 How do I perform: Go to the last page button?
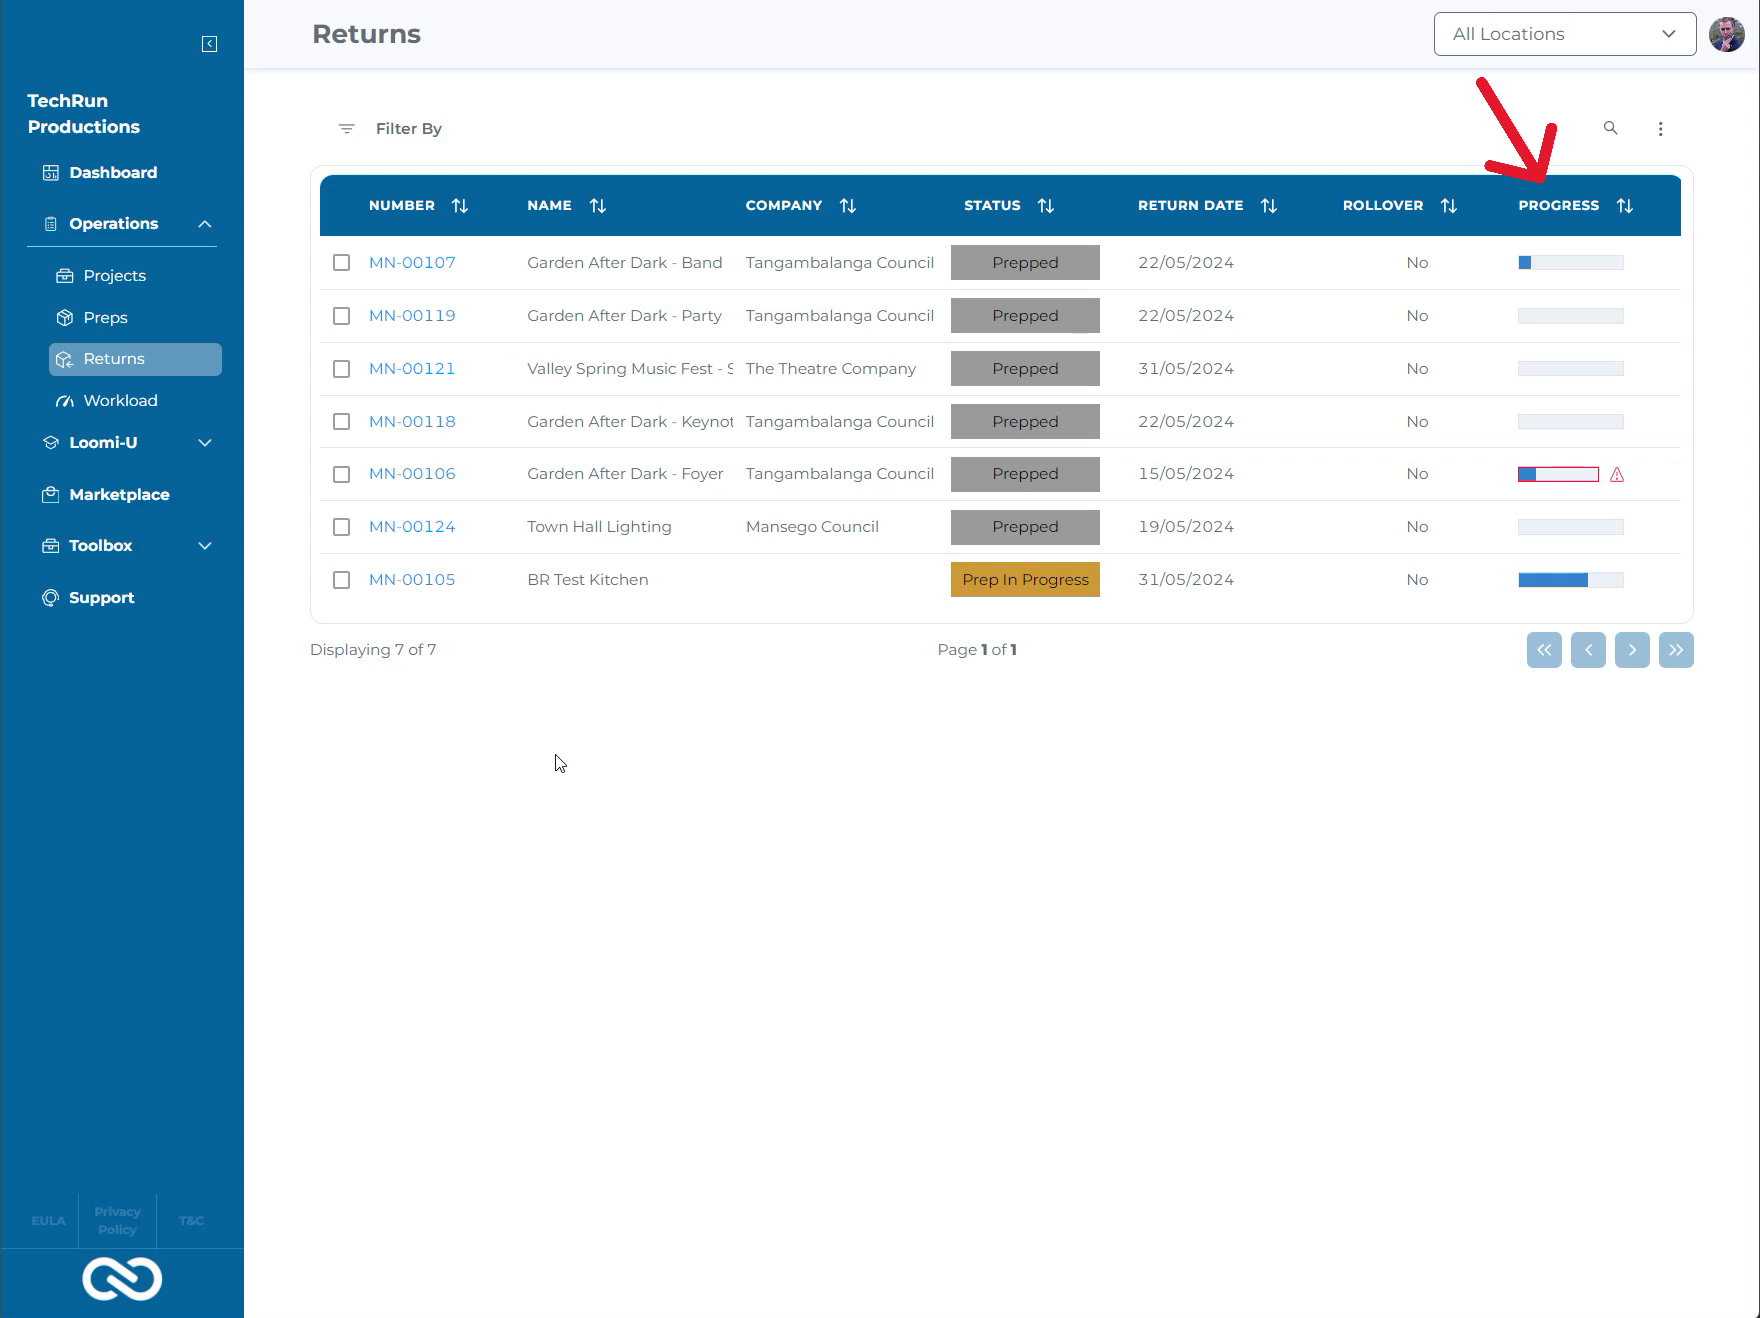coord(1675,650)
